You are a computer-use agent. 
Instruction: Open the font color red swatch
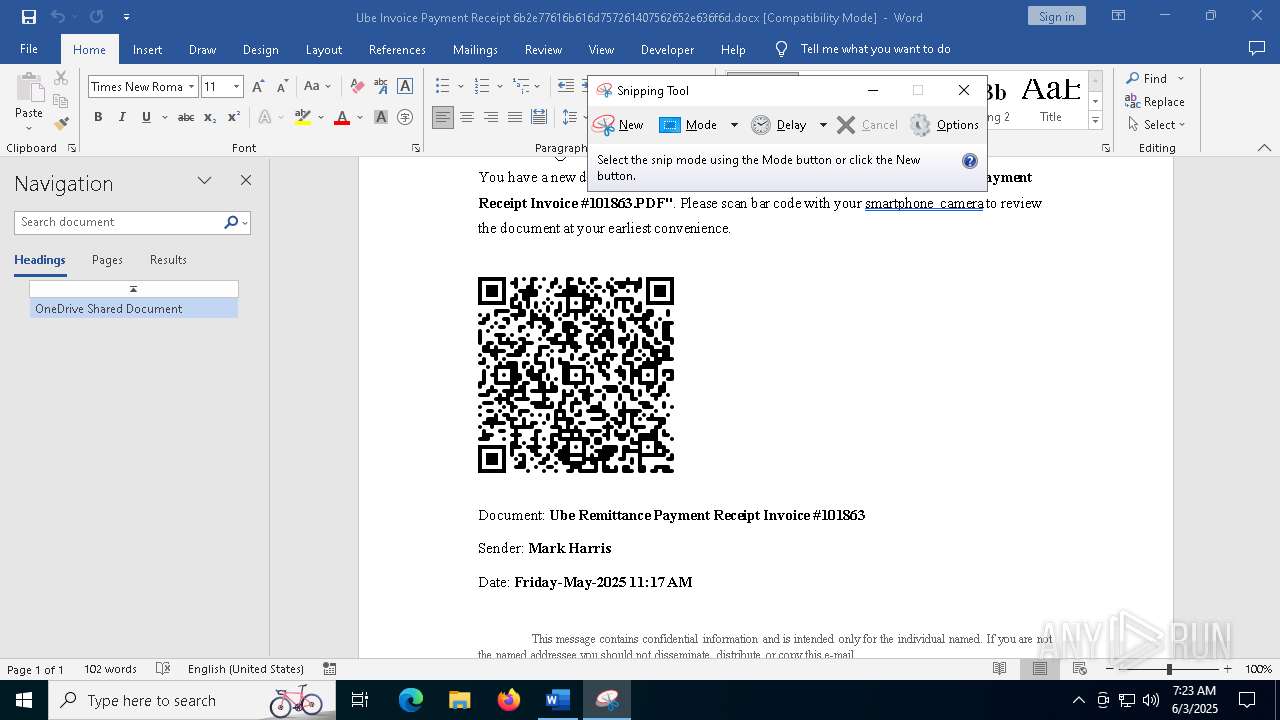coord(342,117)
